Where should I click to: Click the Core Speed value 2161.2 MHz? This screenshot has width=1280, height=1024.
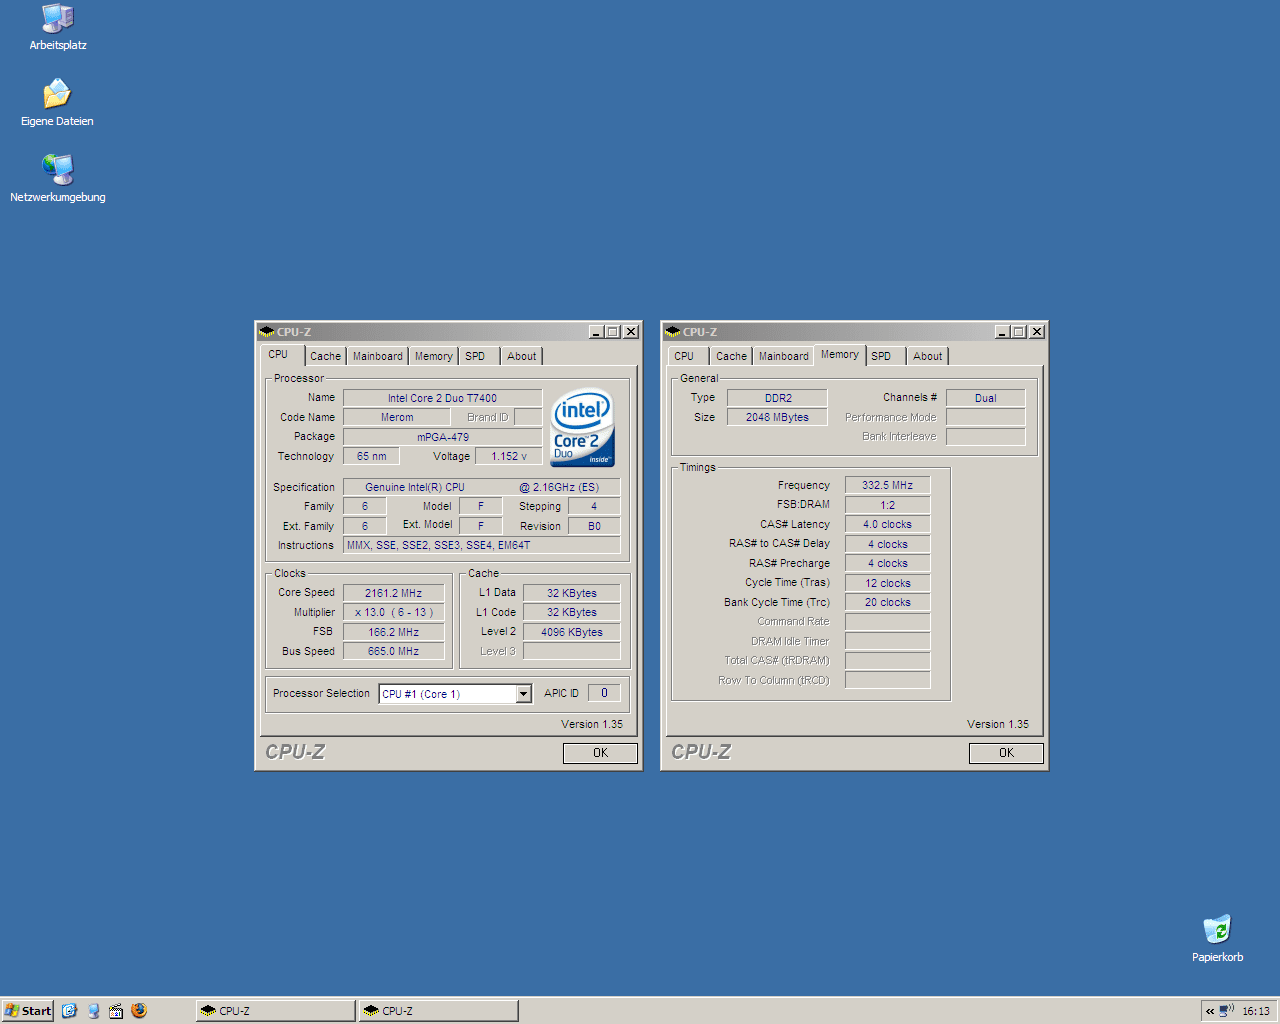coord(393,593)
